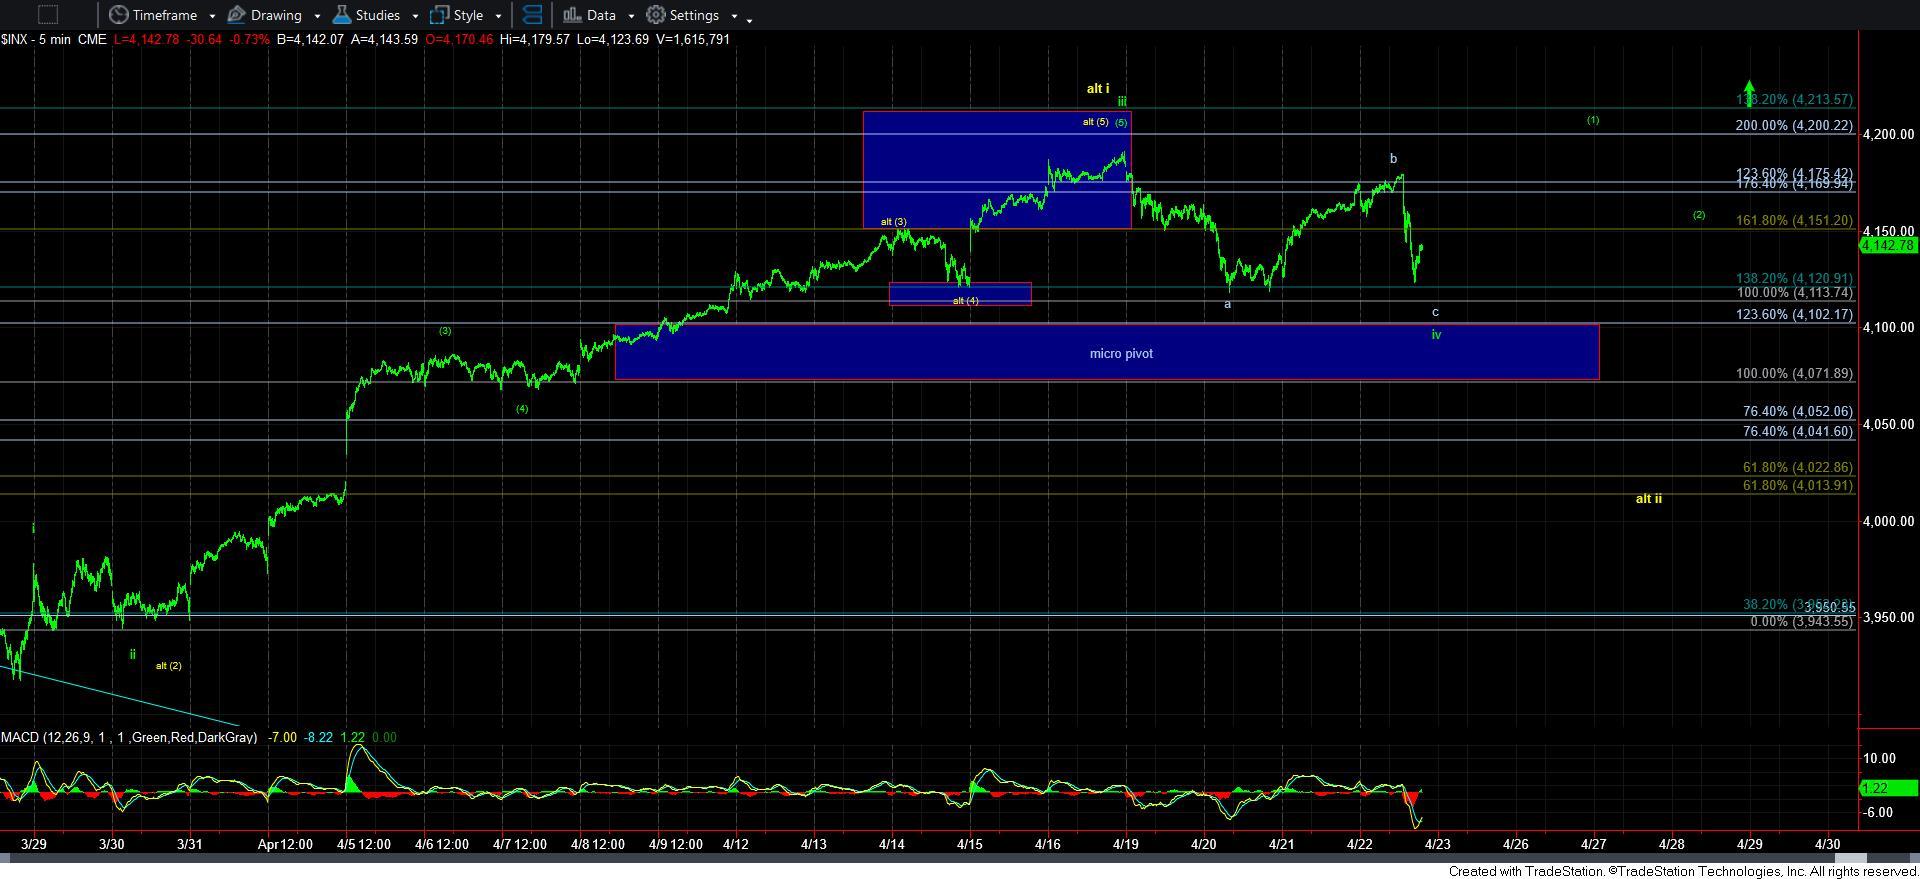Click the Timeframe clock icon
This screenshot has width=1920, height=879.
pyautogui.click(x=119, y=15)
